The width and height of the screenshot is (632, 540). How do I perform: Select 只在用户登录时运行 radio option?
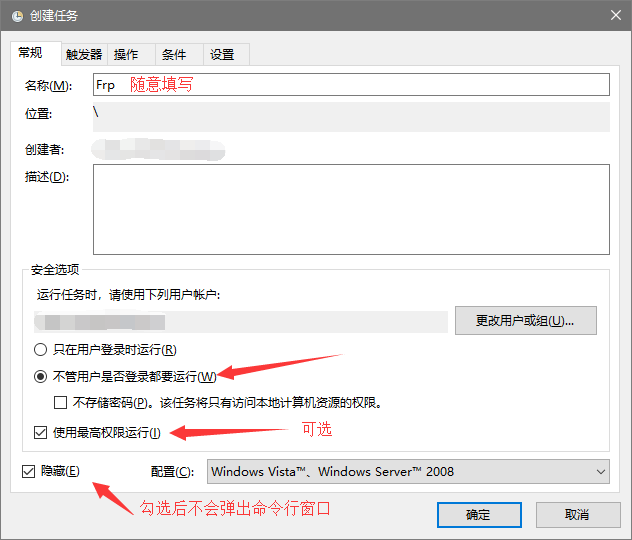pos(40,350)
